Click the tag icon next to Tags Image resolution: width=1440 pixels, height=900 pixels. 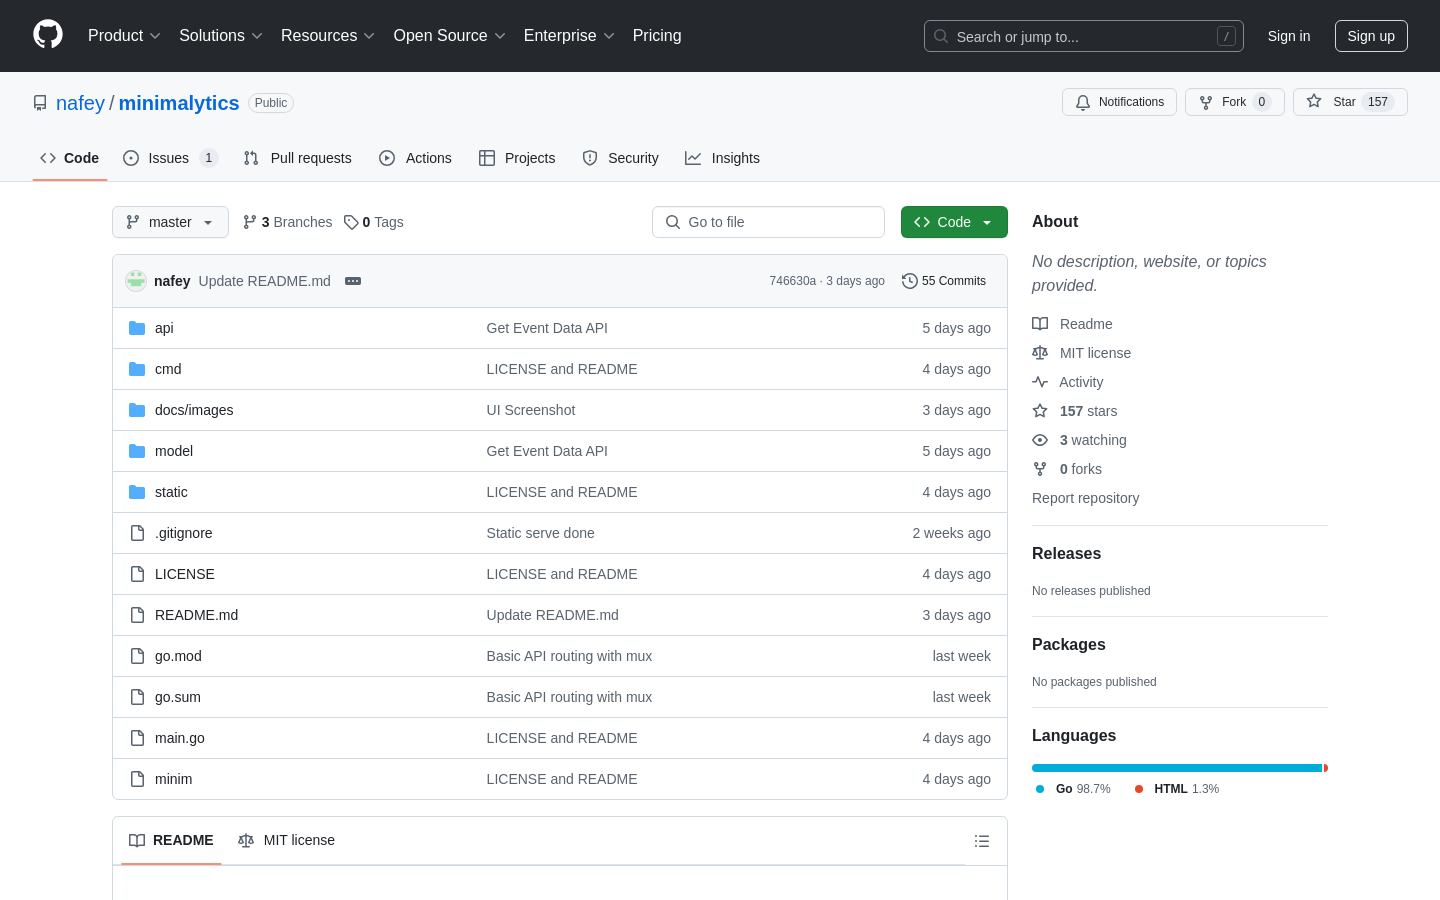coord(351,222)
